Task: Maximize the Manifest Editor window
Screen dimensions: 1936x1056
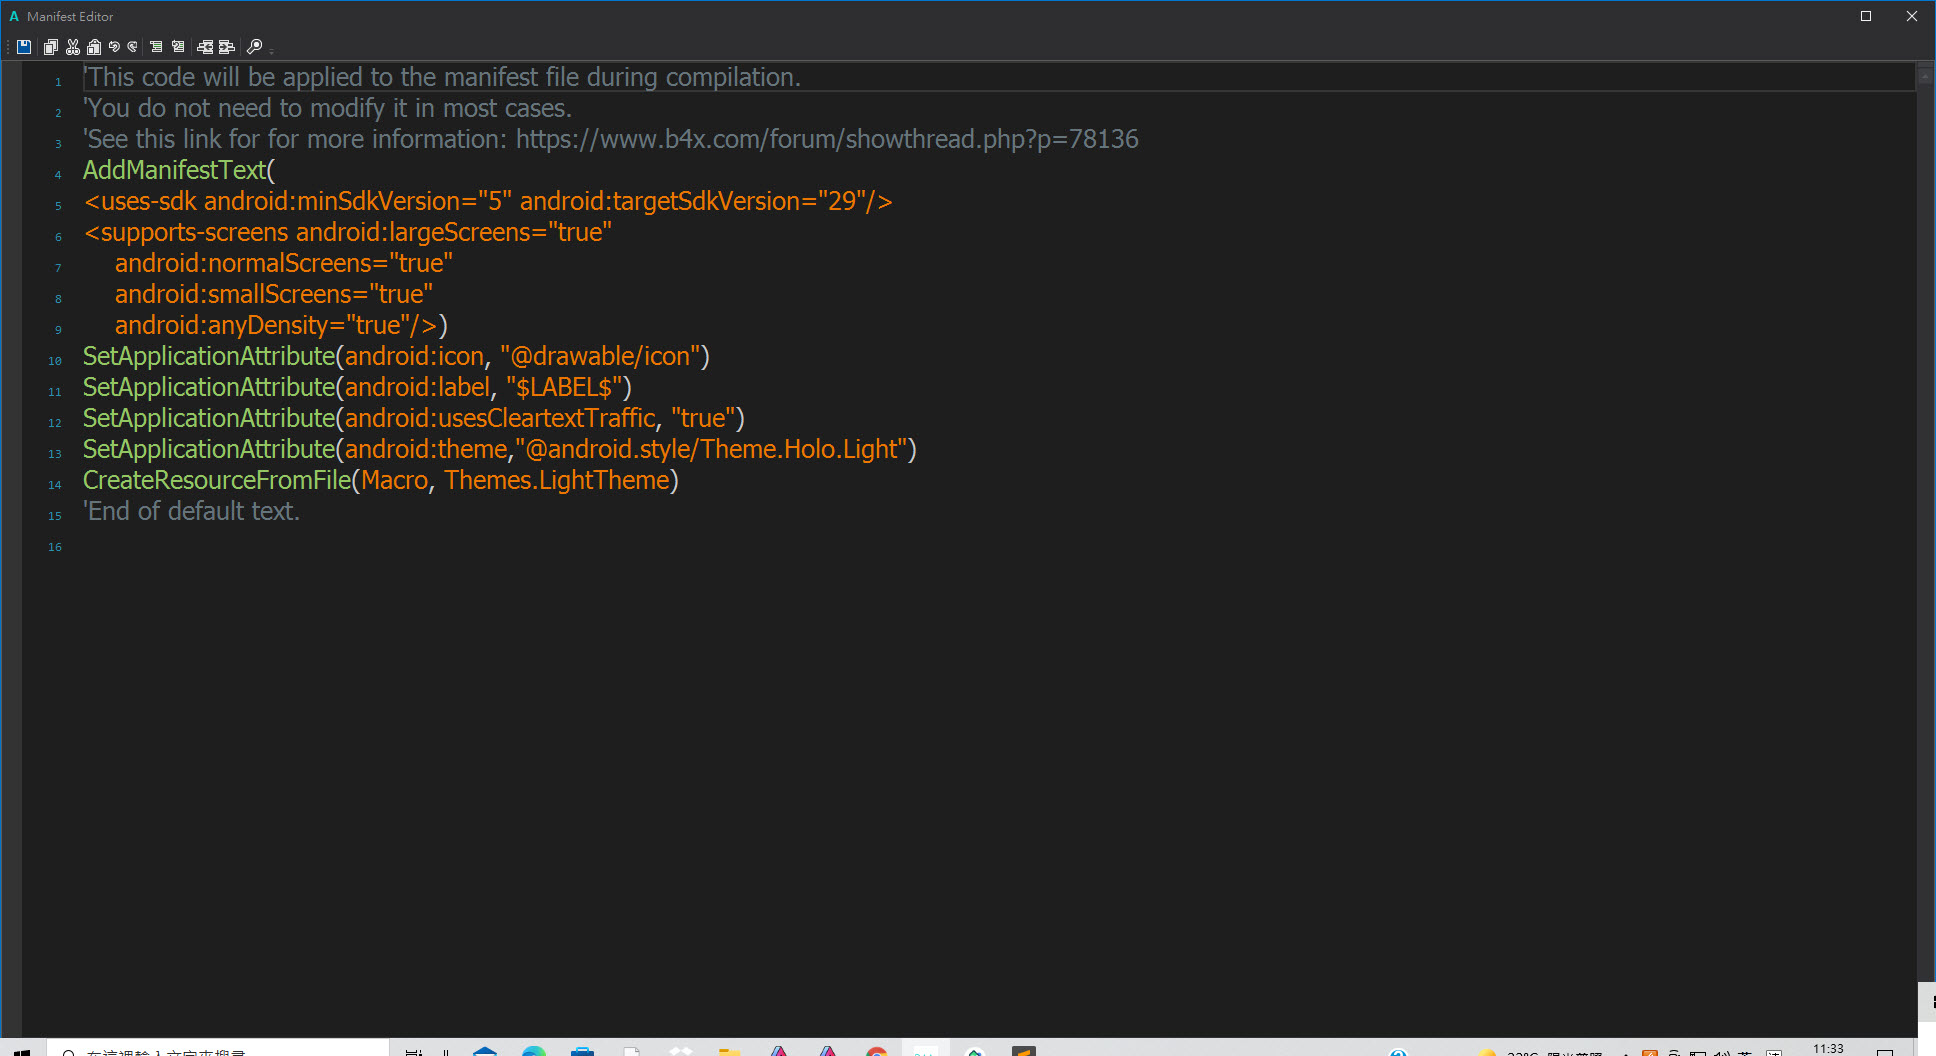Action: tap(1865, 16)
